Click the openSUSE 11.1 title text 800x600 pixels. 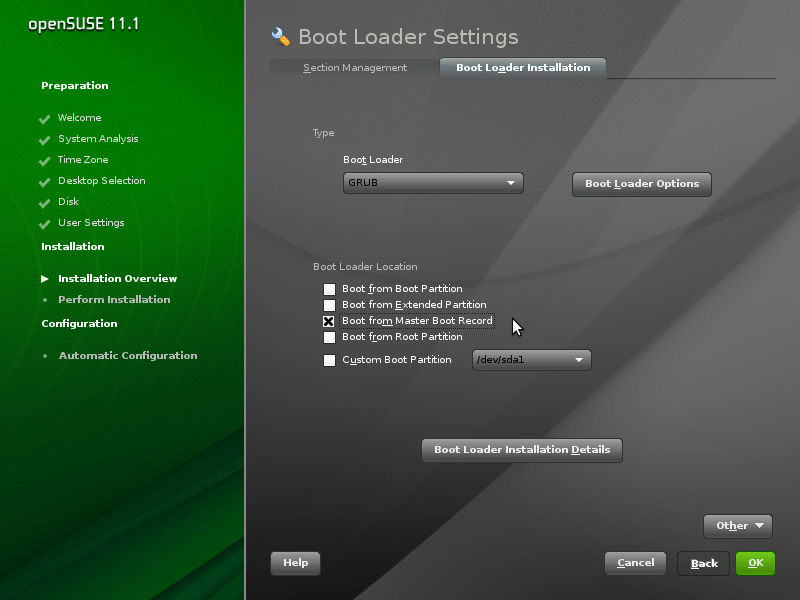[x=84, y=24]
